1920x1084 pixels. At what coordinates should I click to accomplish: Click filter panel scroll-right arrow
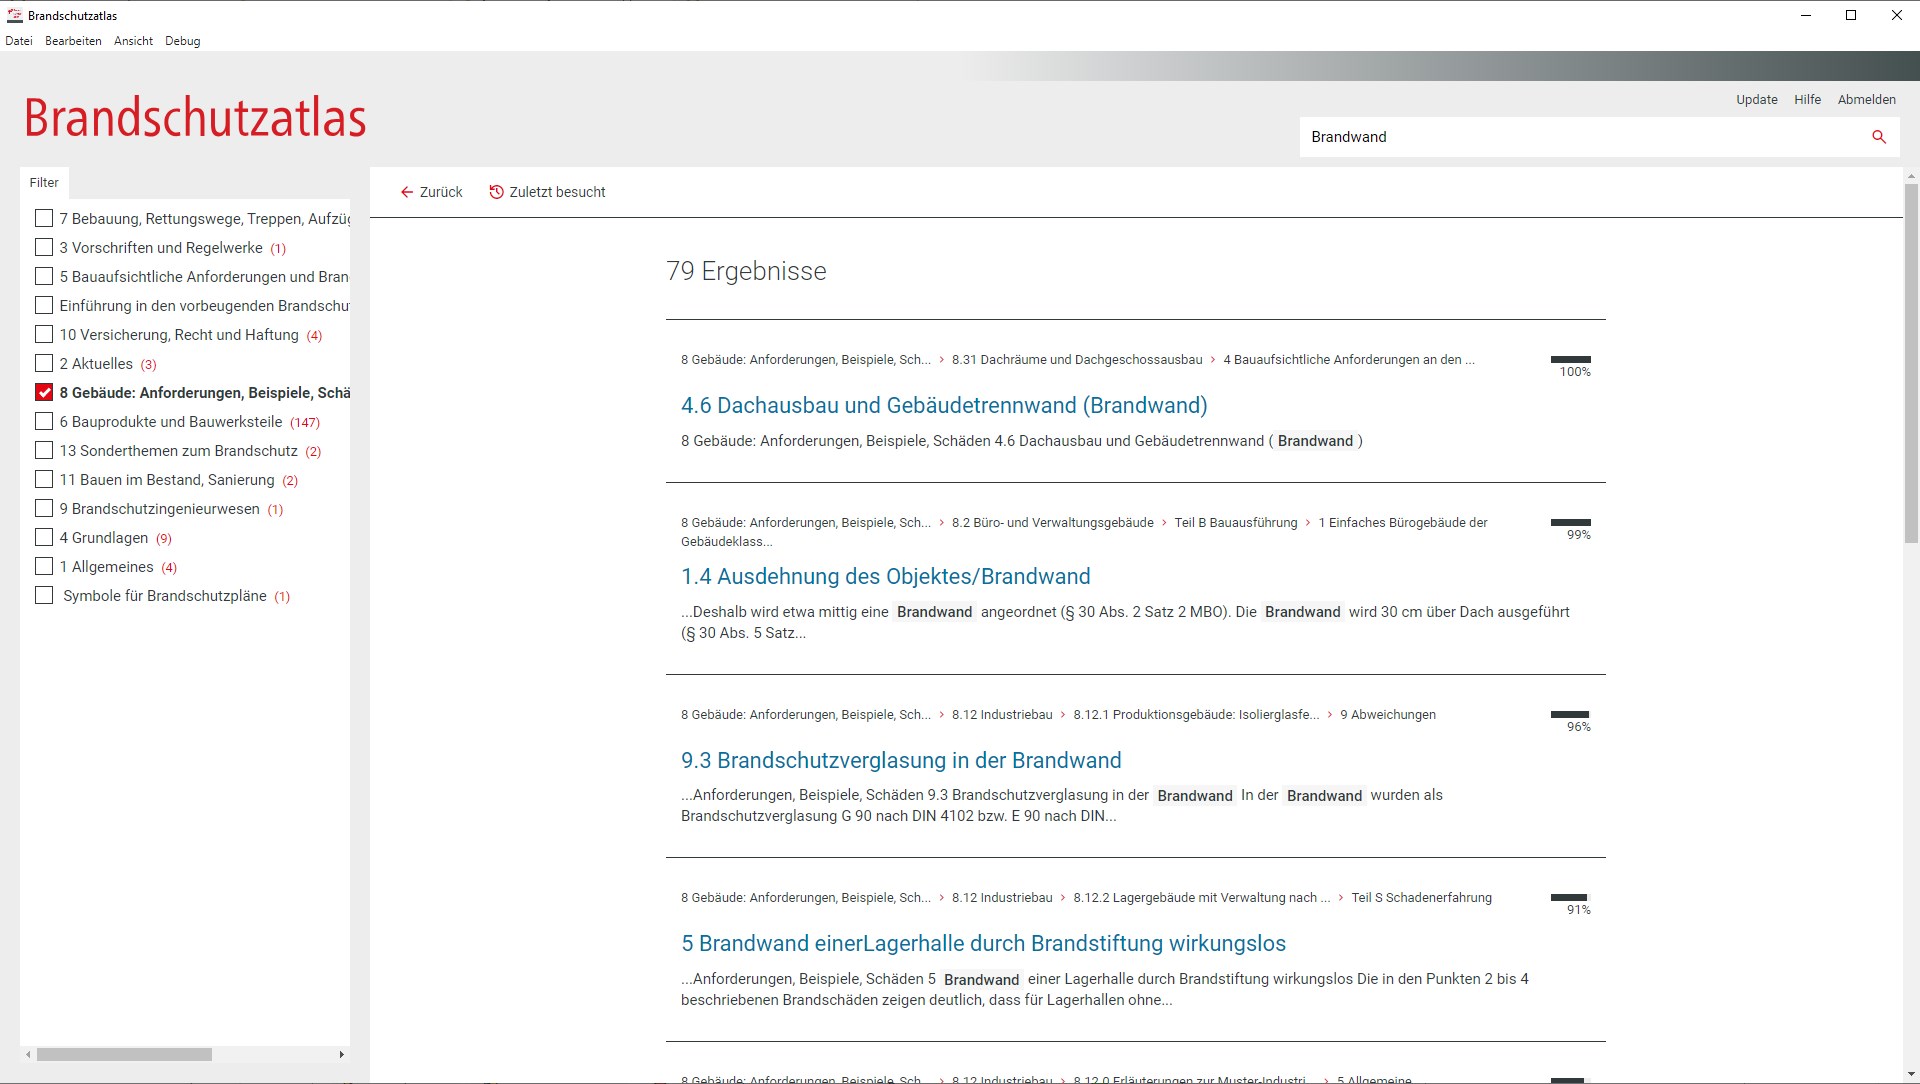tap(341, 1054)
